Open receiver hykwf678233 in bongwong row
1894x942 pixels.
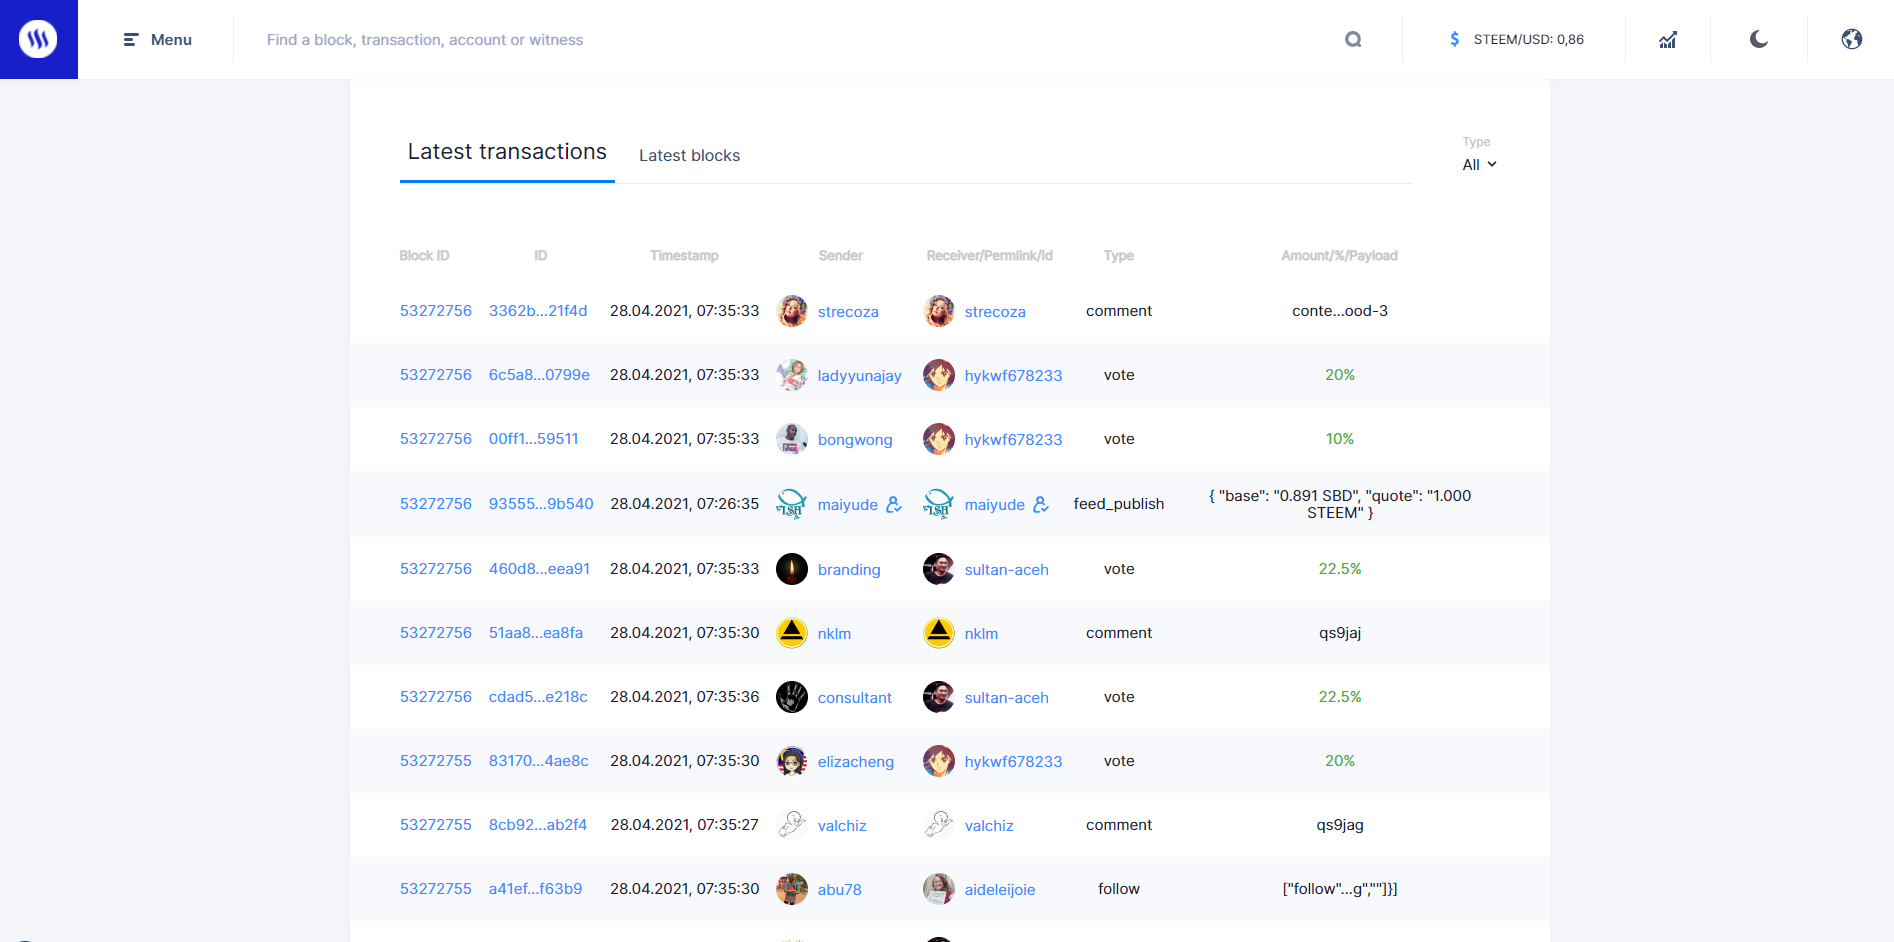pos(1014,440)
